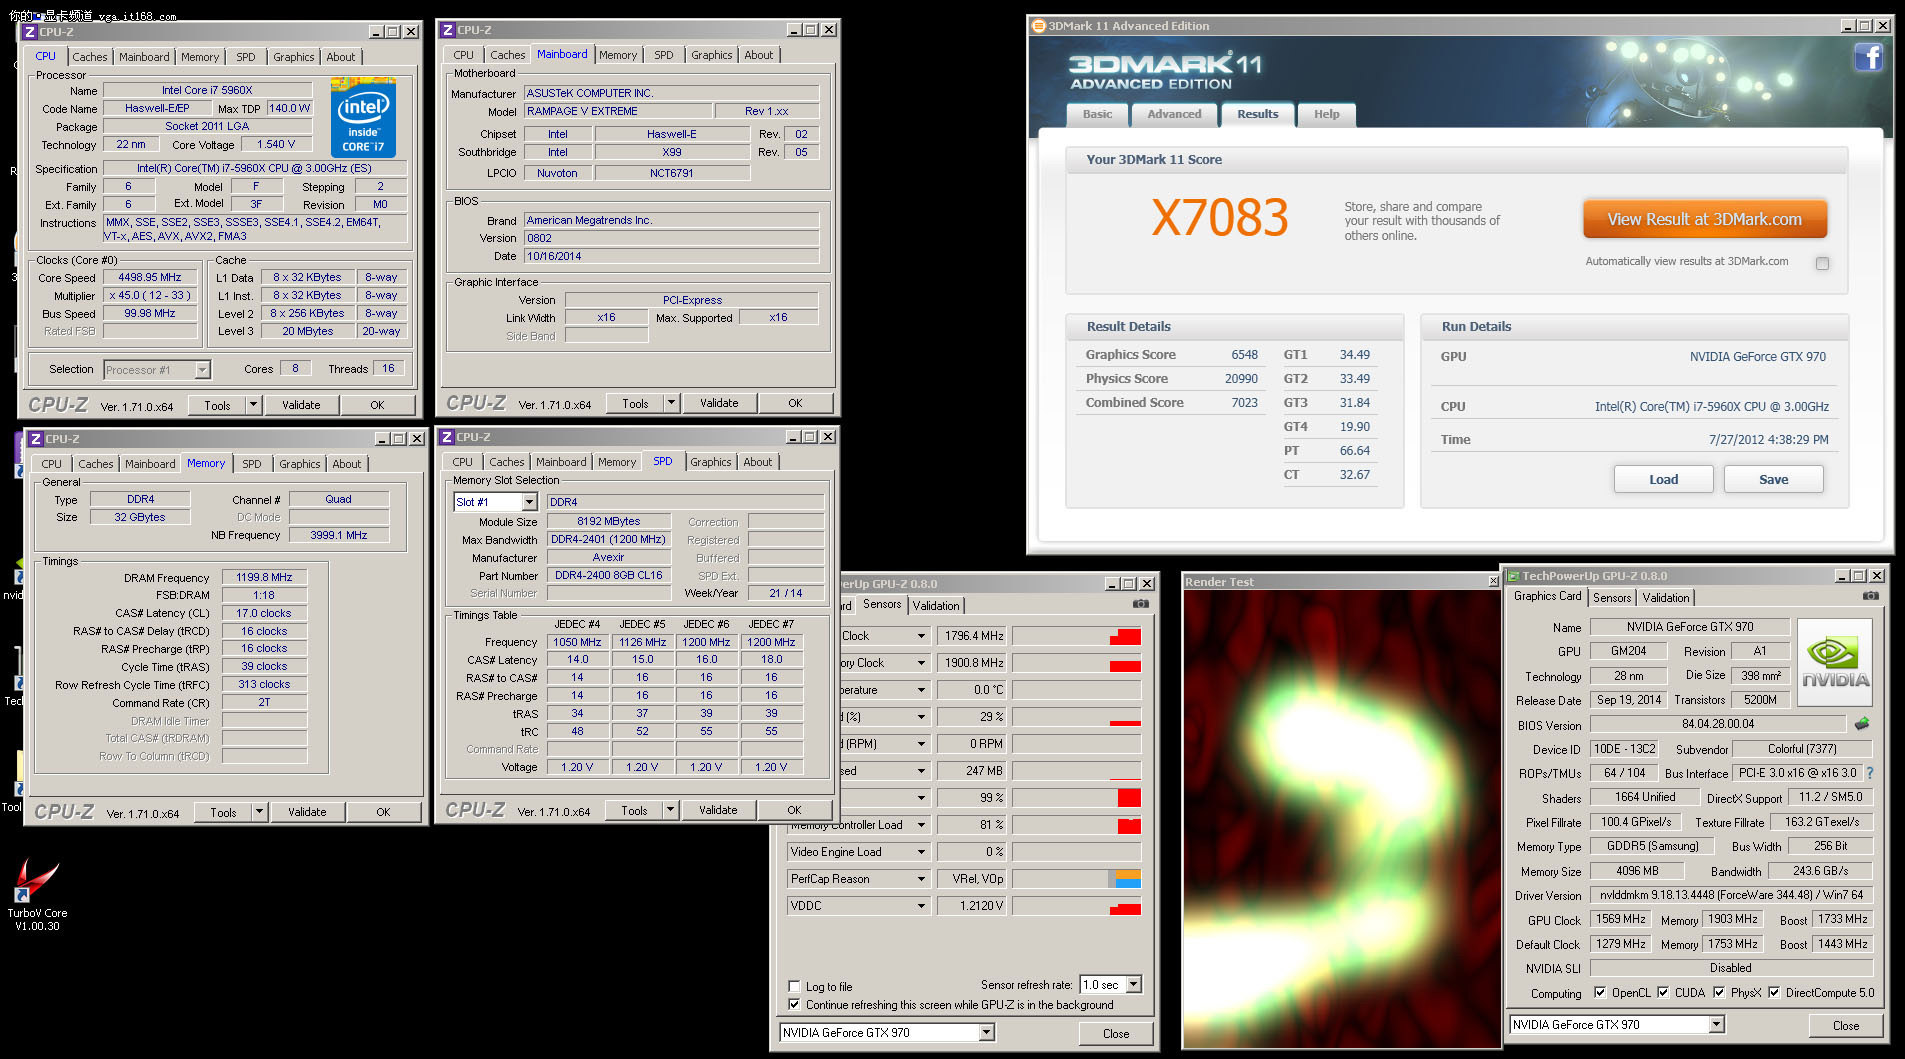The image size is (1905, 1059).
Task: Click the camera icon in GPU-Z Sensors window
Action: (x=1140, y=604)
